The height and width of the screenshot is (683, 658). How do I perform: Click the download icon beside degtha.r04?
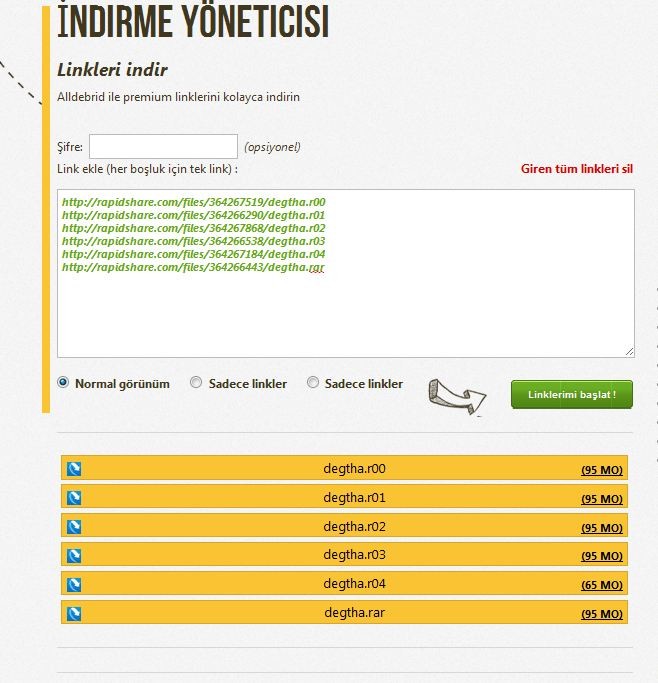coord(74,585)
